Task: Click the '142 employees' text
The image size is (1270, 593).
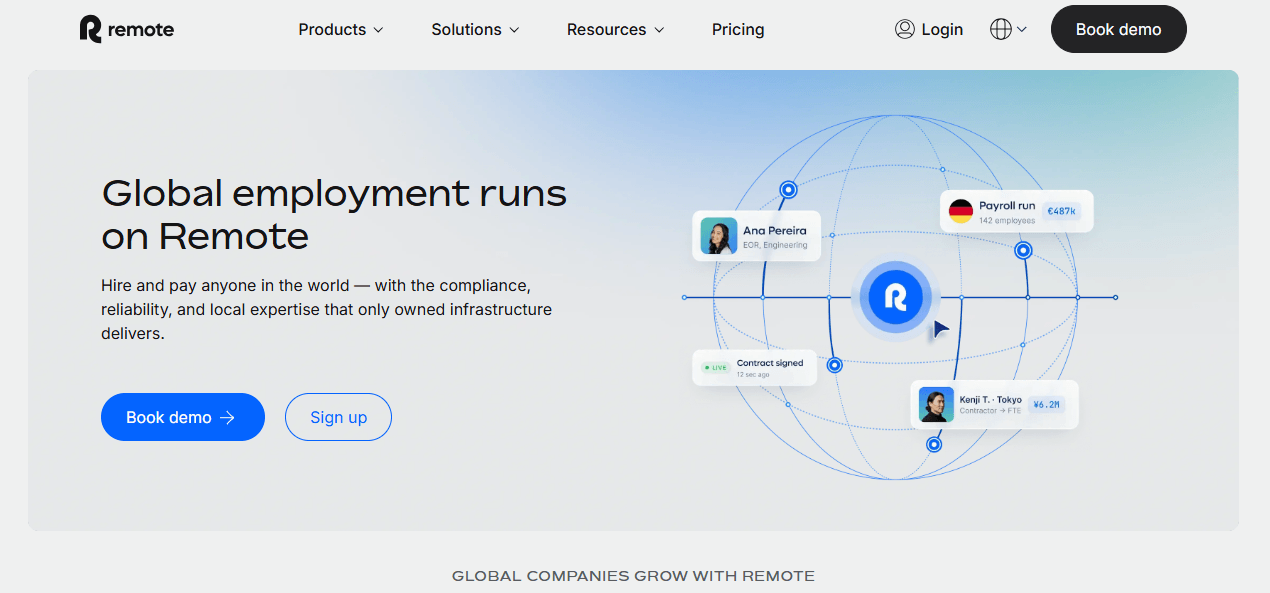Action: pyautogui.click(x=1007, y=220)
